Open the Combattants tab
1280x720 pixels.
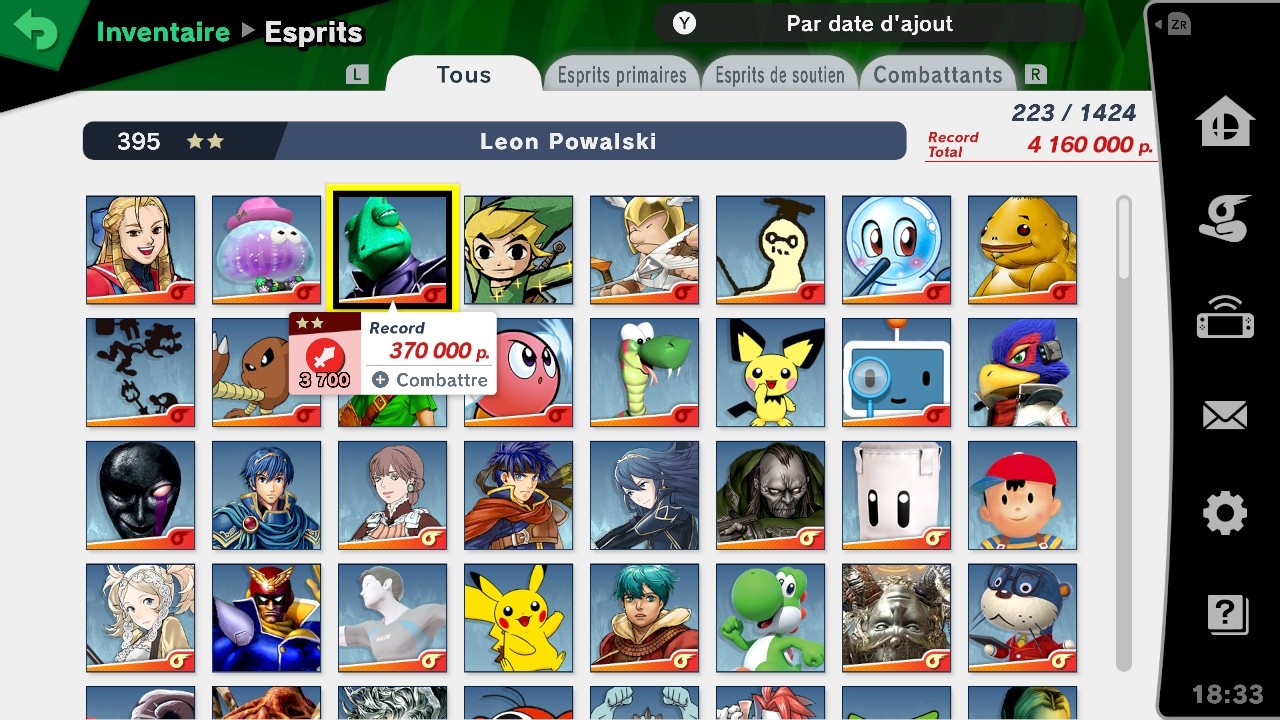pyautogui.click(x=938, y=75)
